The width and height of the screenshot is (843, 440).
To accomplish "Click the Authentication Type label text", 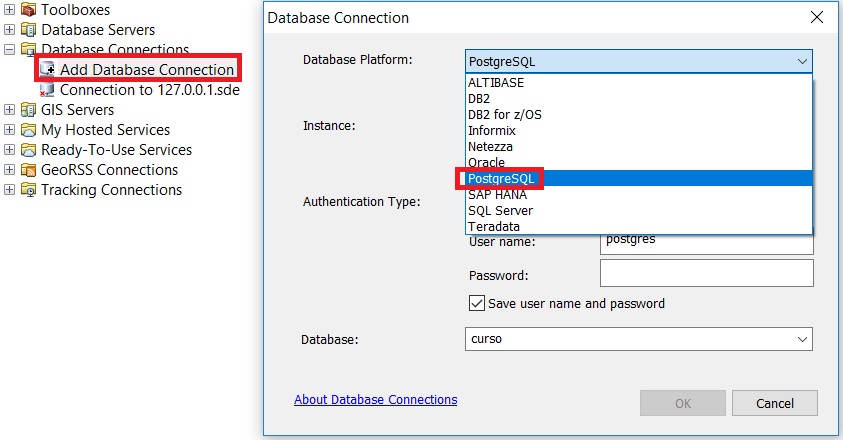I will (361, 202).
